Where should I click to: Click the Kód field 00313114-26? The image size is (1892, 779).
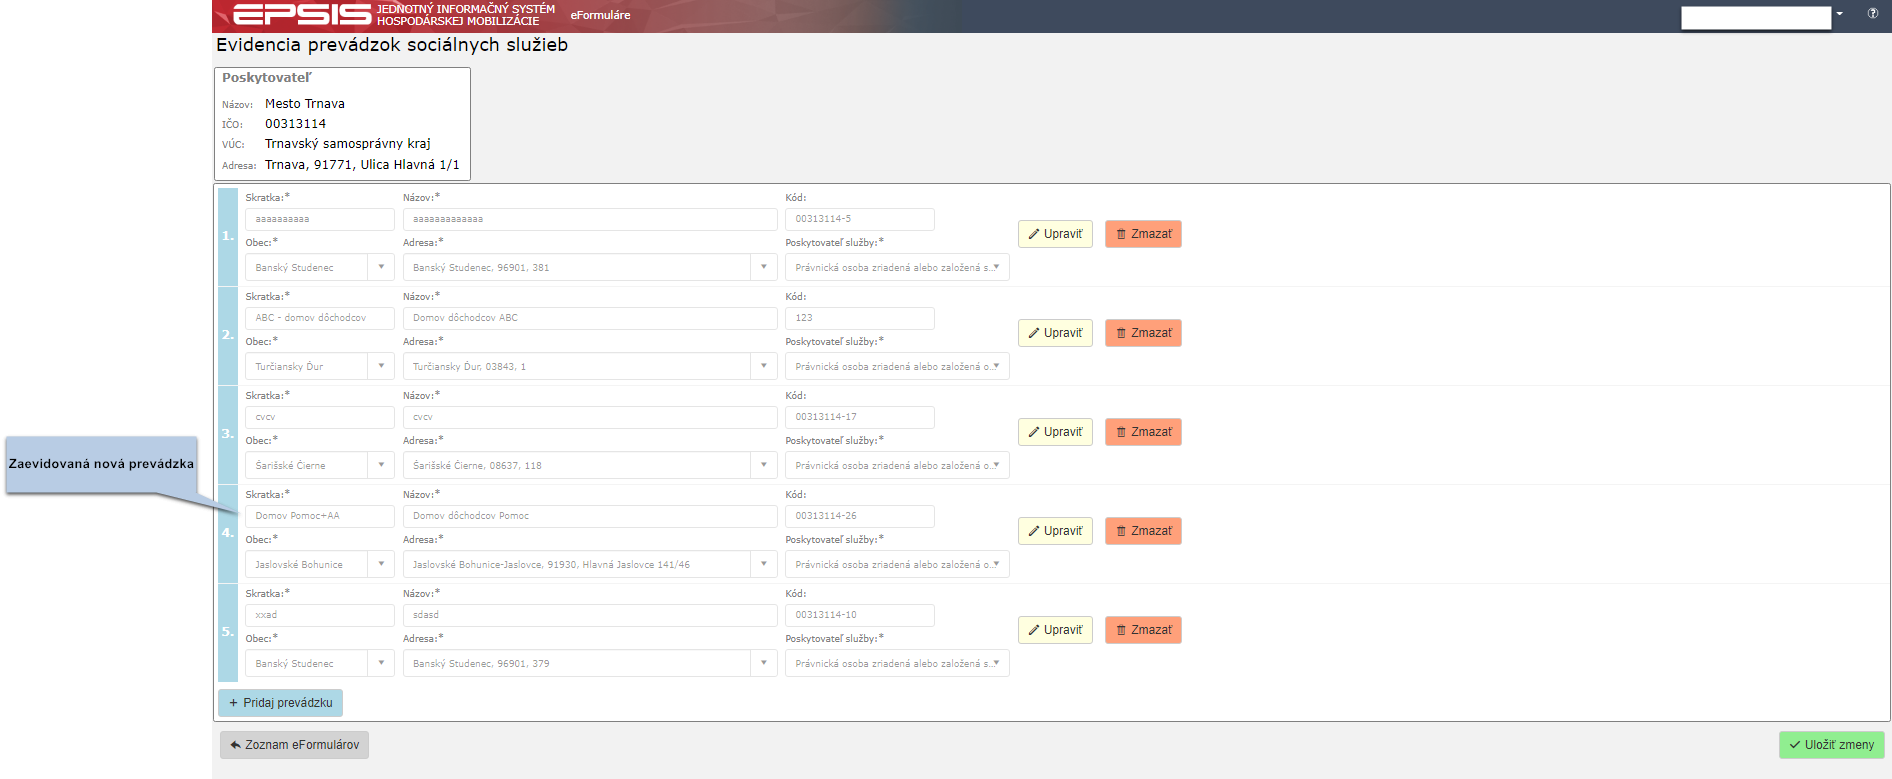[859, 516]
